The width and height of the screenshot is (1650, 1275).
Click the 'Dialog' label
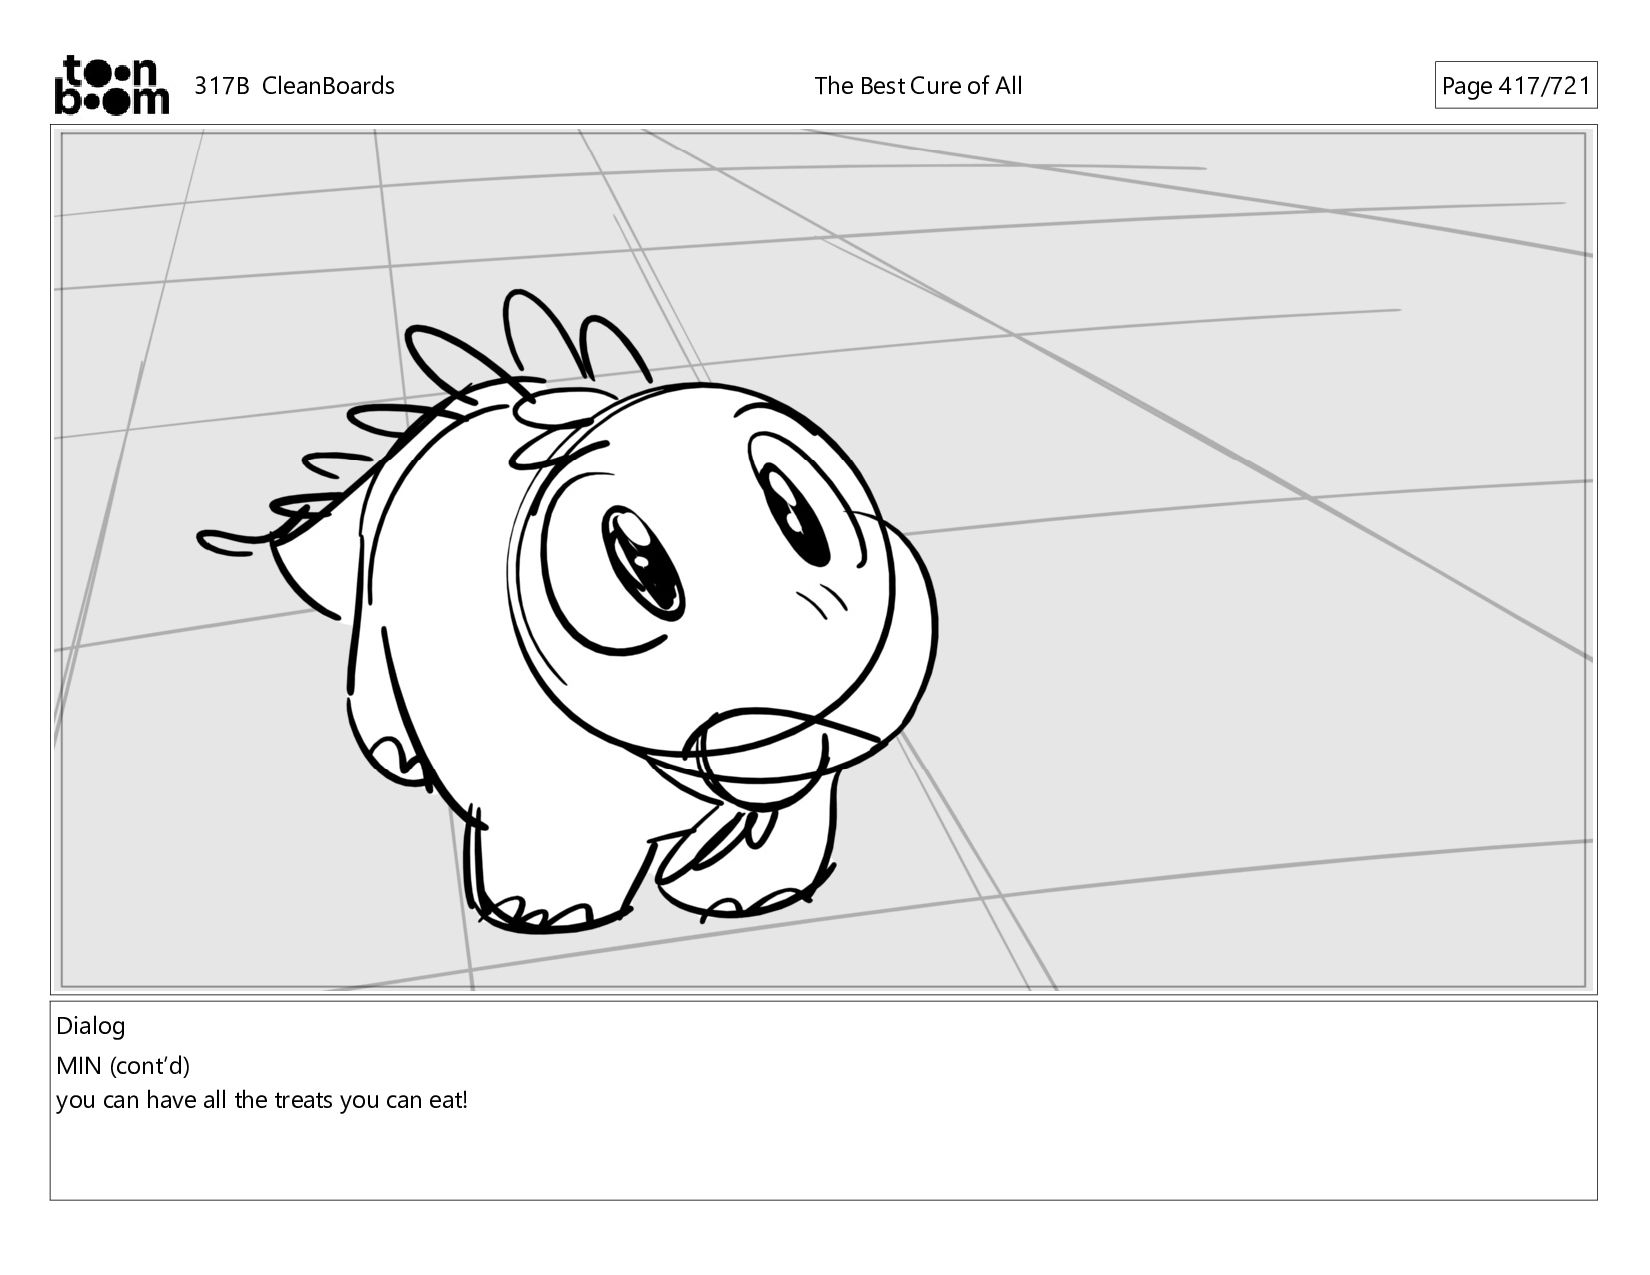point(91,1026)
